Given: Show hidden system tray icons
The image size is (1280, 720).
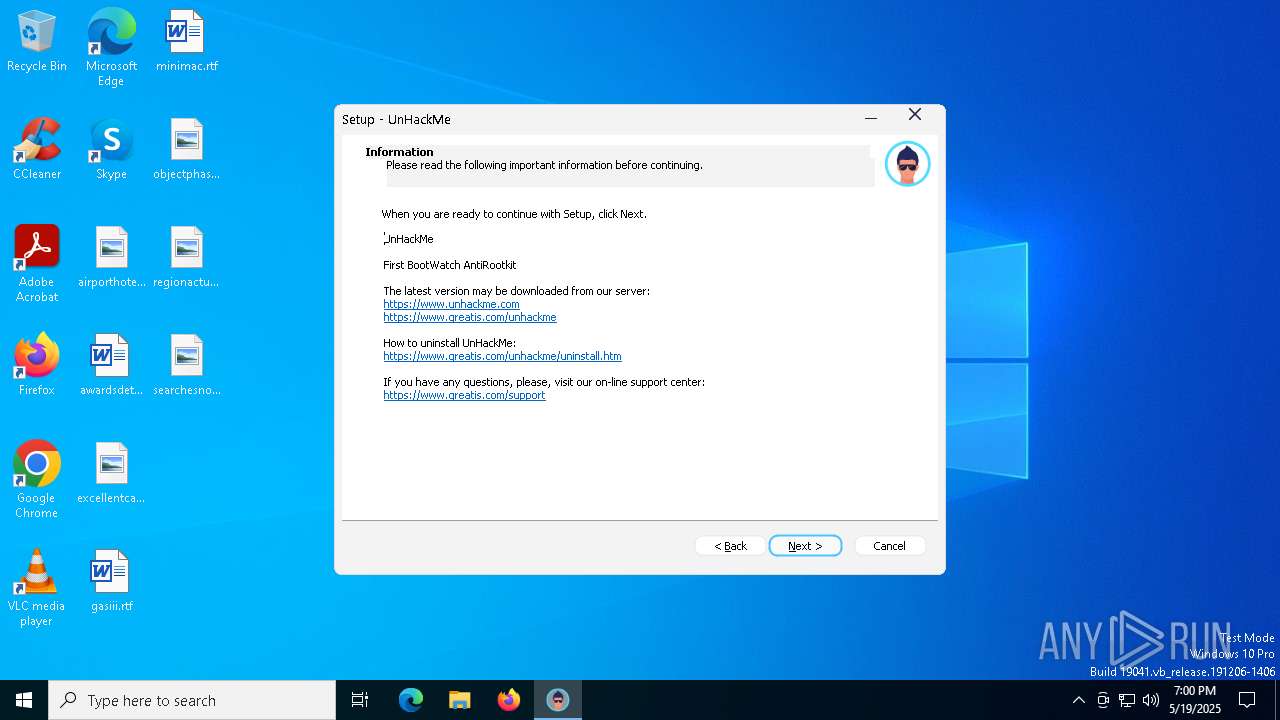Looking at the screenshot, I should pyautogui.click(x=1078, y=700).
